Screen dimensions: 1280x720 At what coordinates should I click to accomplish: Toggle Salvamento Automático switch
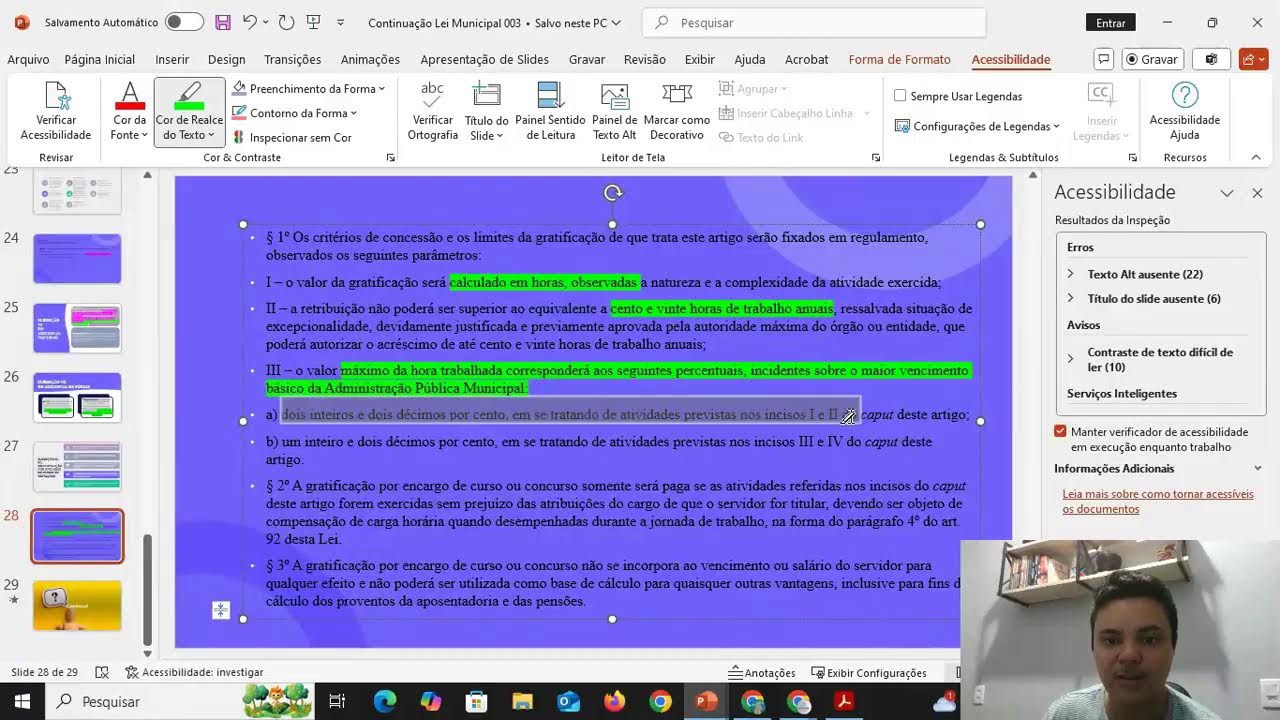(x=184, y=22)
